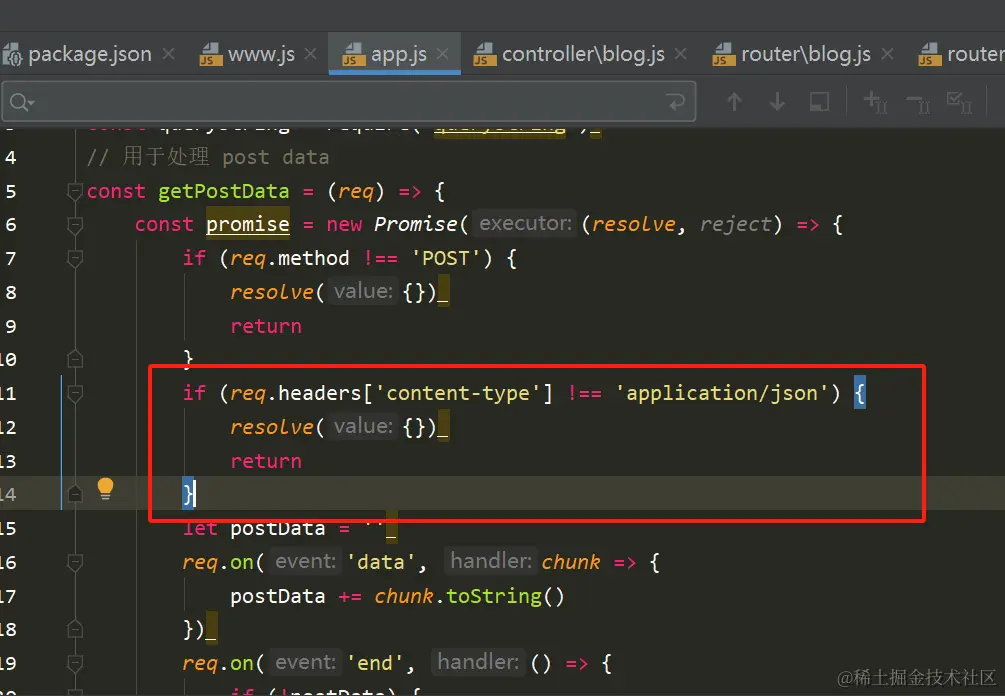Screen dimensions: 1005x696
Task: Add selection for next occurrence icon
Action: pyautogui.click(x=876, y=101)
